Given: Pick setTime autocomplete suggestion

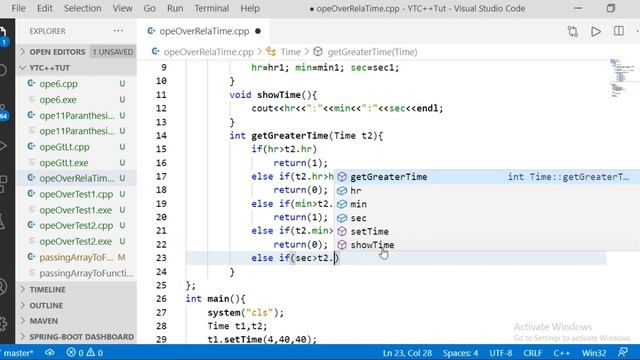Looking at the screenshot, I should click(487, 231).
